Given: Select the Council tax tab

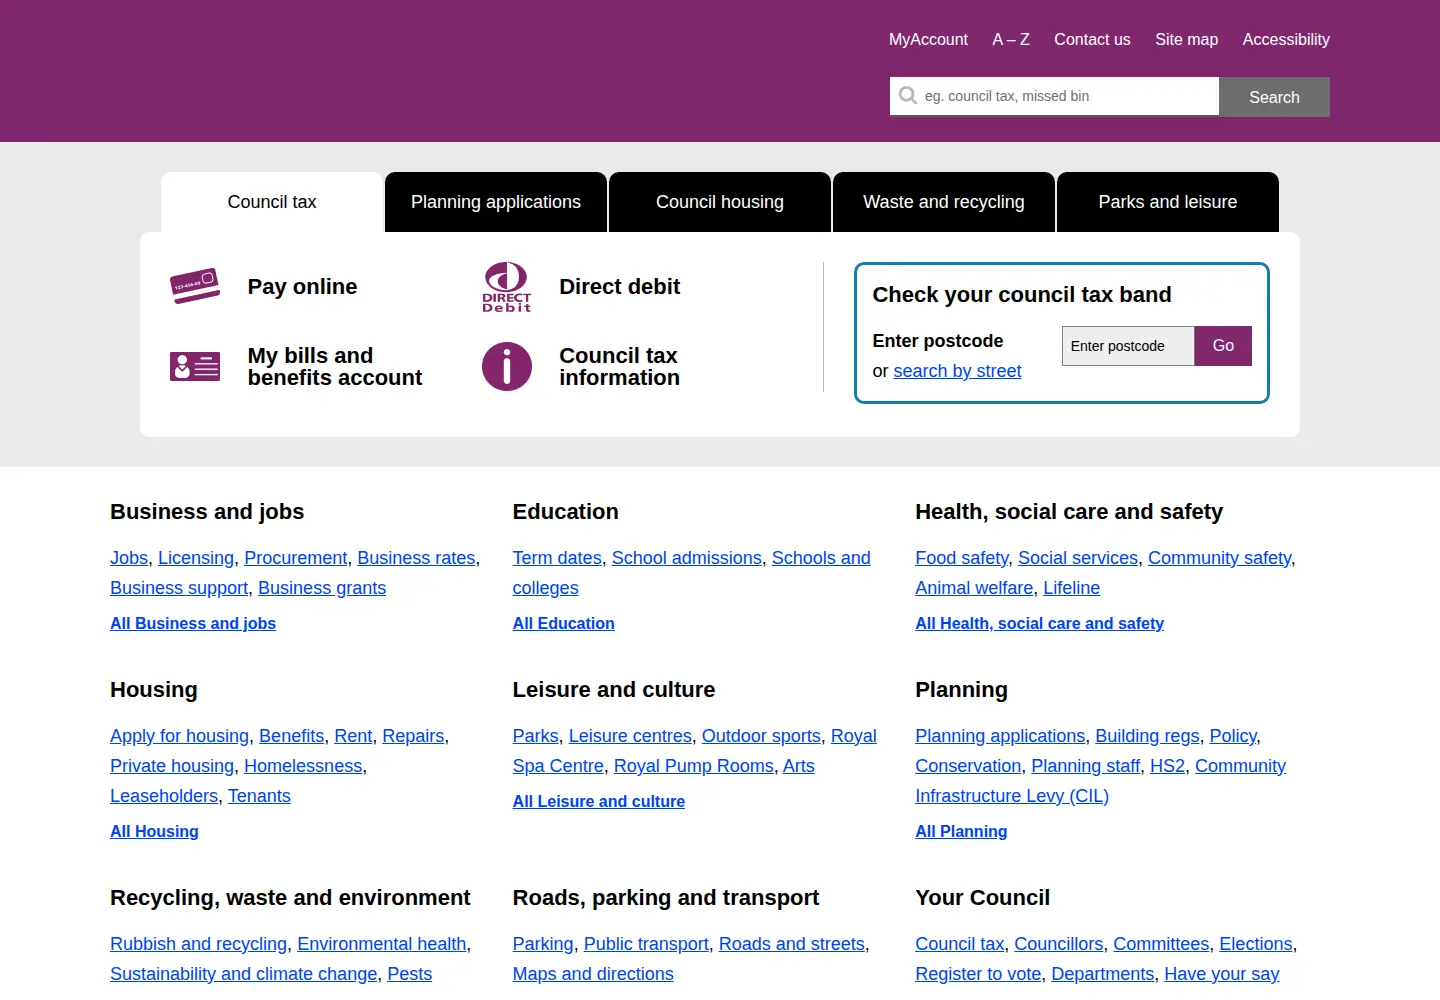Looking at the screenshot, I should (x=272, y=202).
